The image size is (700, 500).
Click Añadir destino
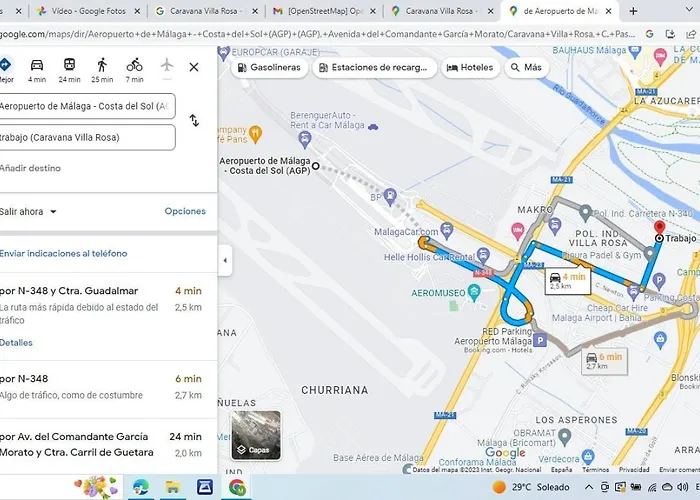pyautogui.click(x=30, y=168)
